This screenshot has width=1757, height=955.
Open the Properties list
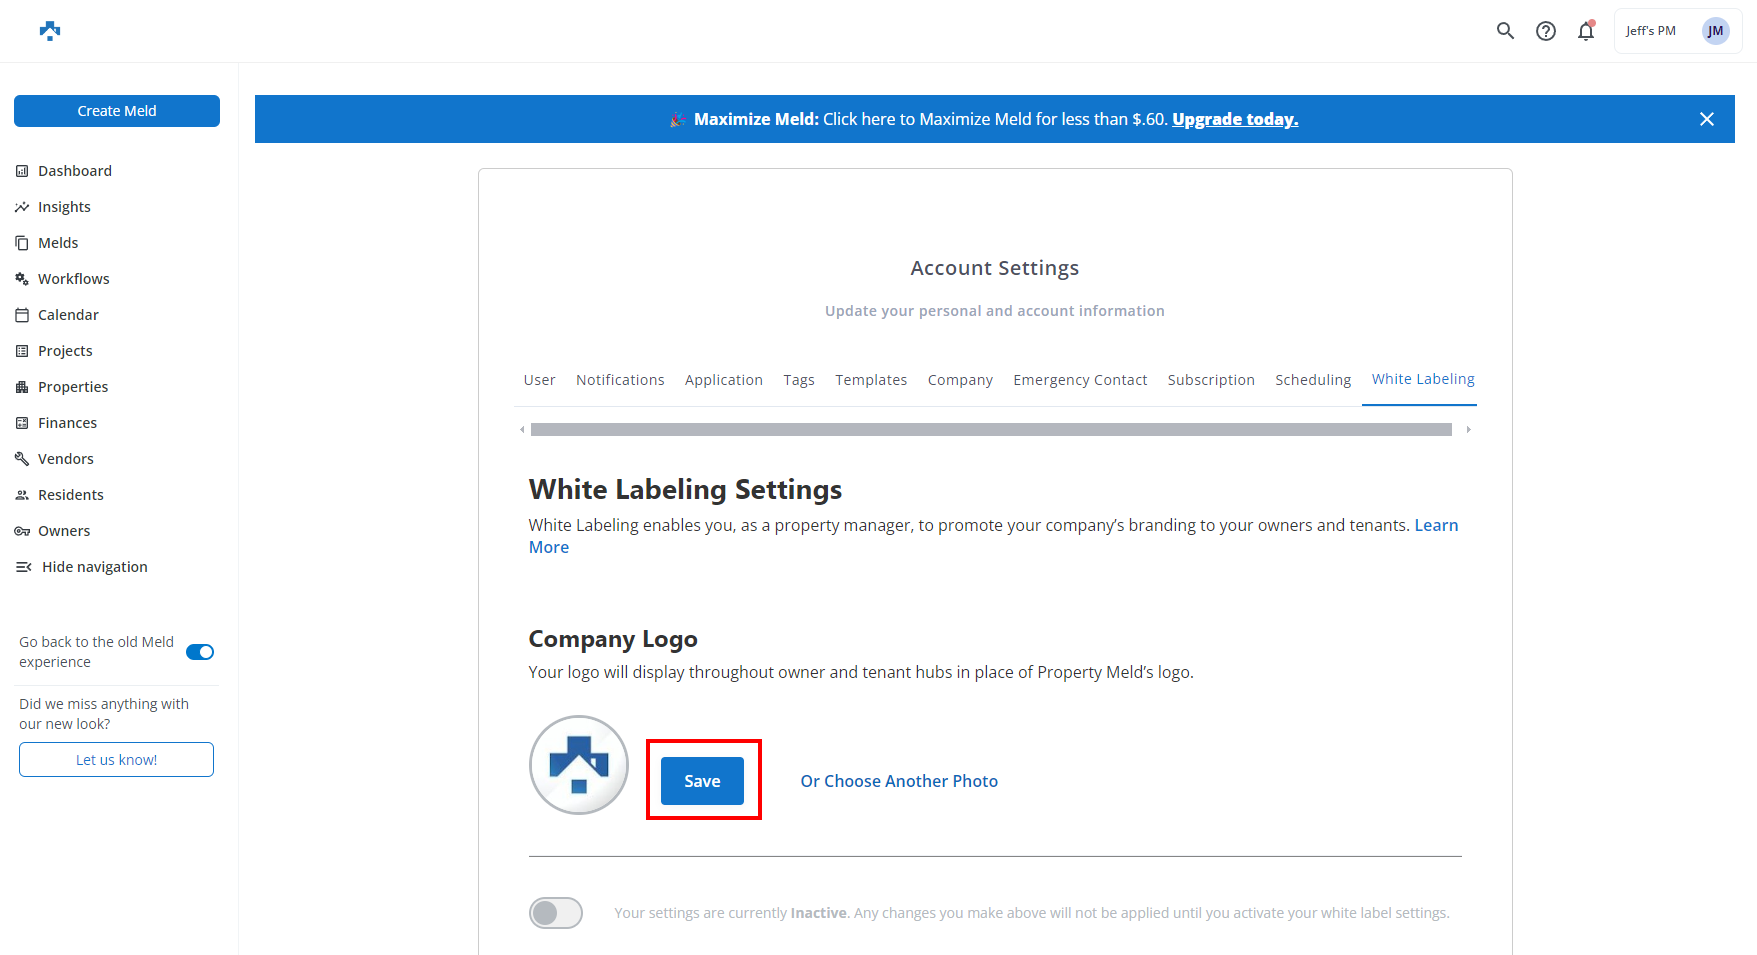pos(72,386)
